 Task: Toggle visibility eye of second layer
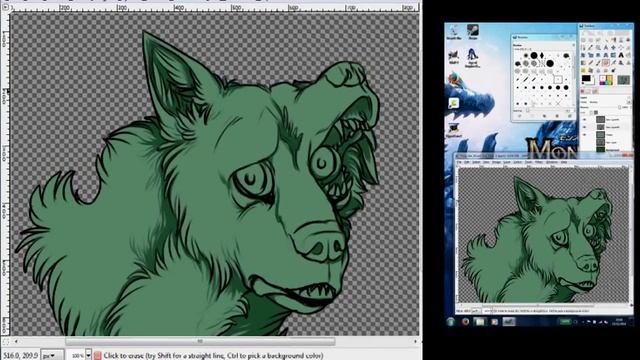pos(584,127)
